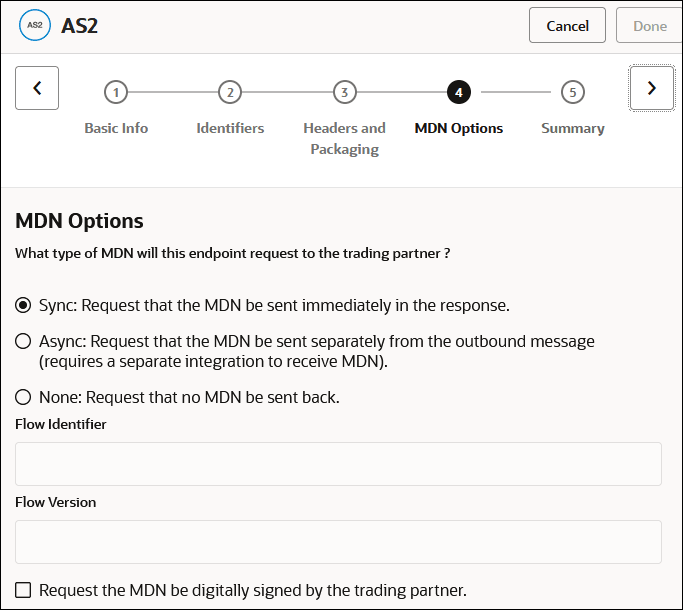
Task: Open Headers and Packaging step
Action: tap(344, 138)
